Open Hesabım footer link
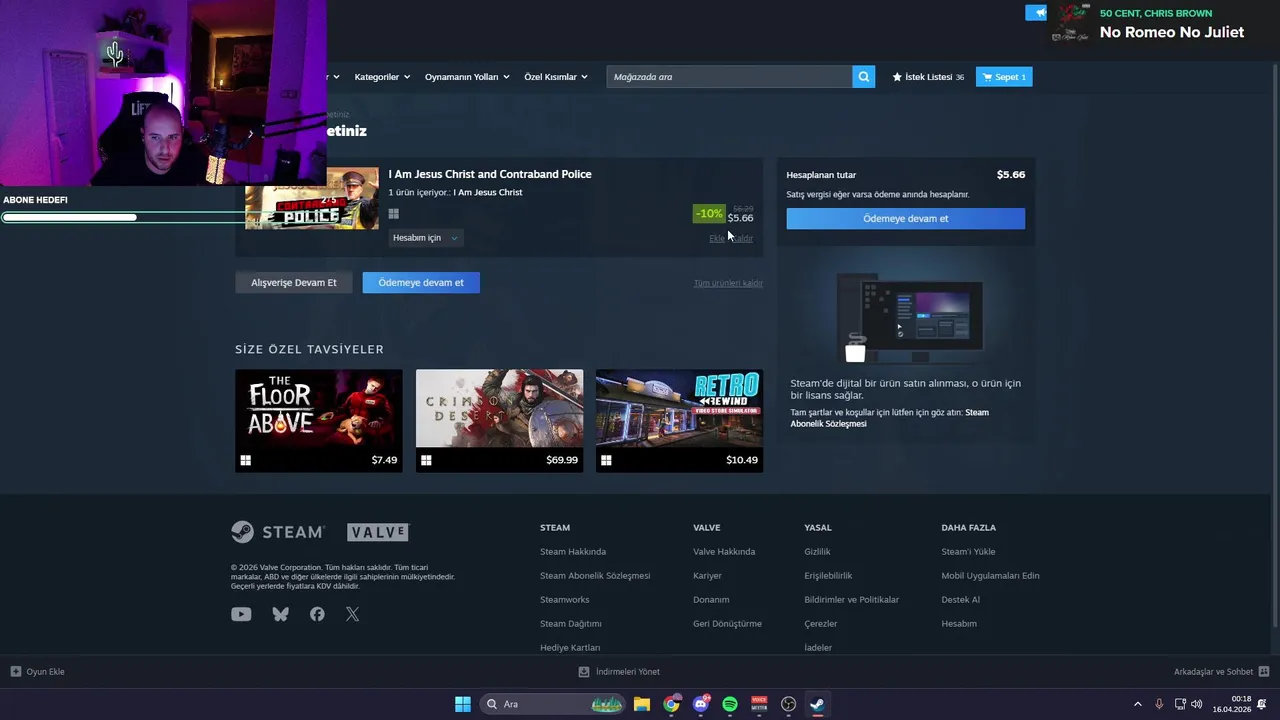 click(959, 624)
